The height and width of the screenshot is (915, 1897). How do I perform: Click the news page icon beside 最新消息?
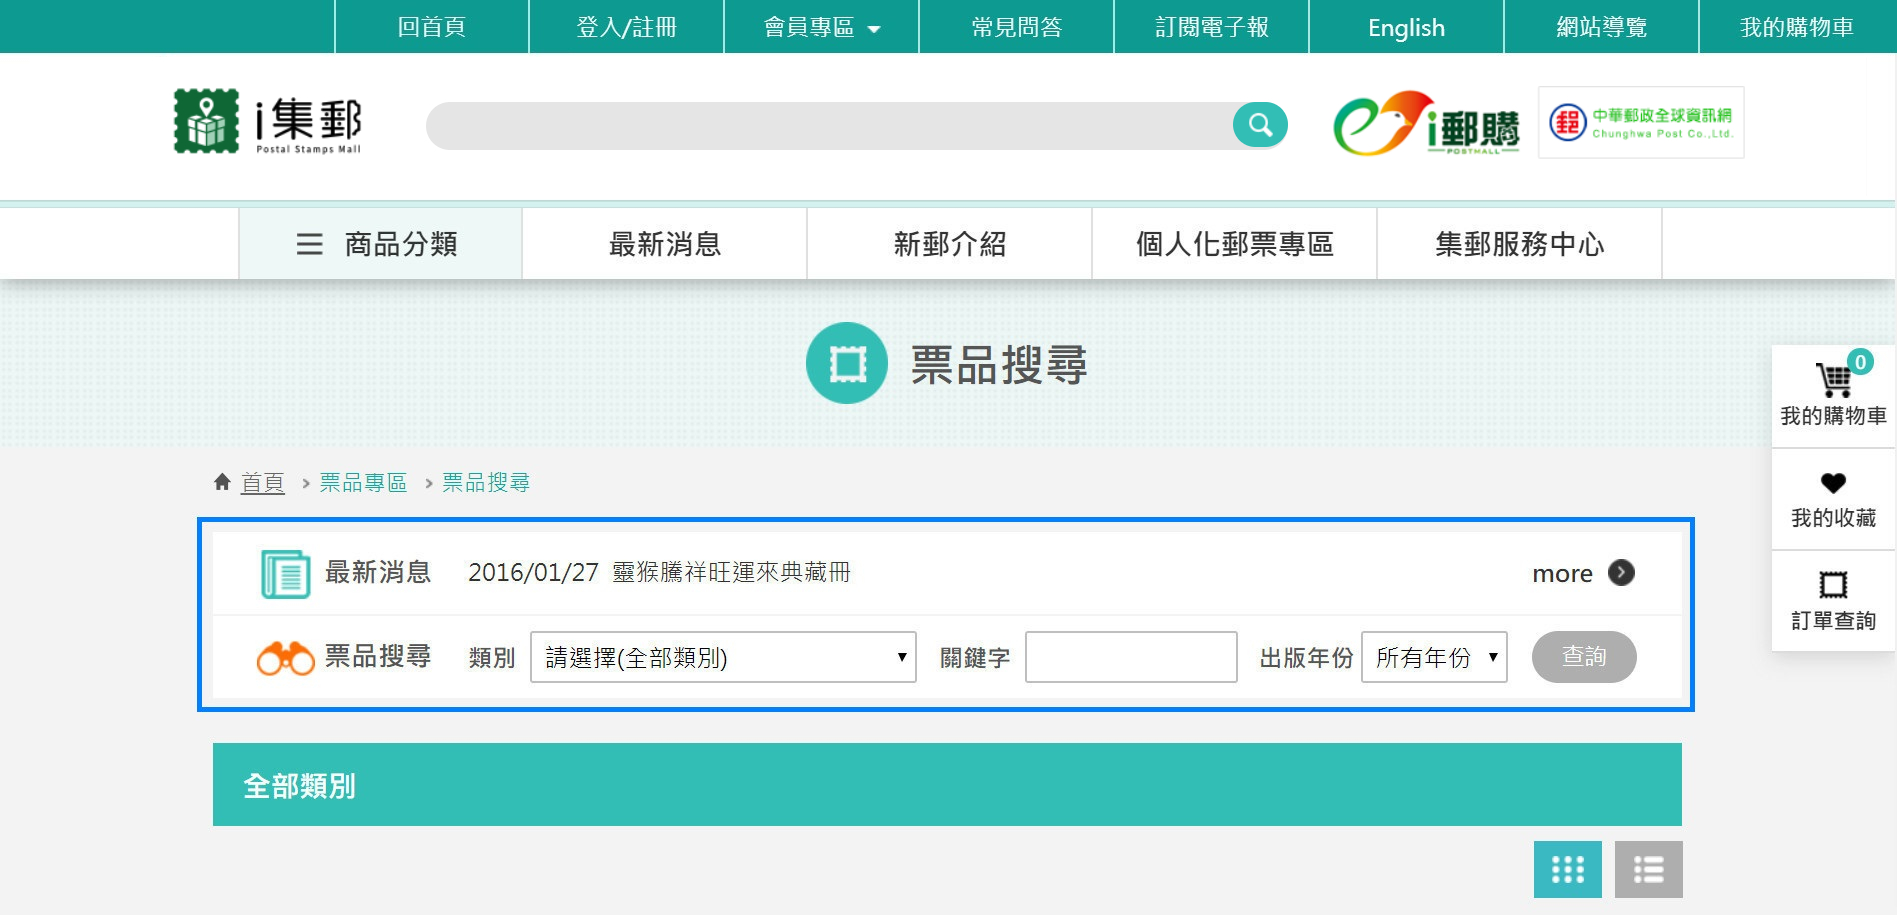pos(285,573)
